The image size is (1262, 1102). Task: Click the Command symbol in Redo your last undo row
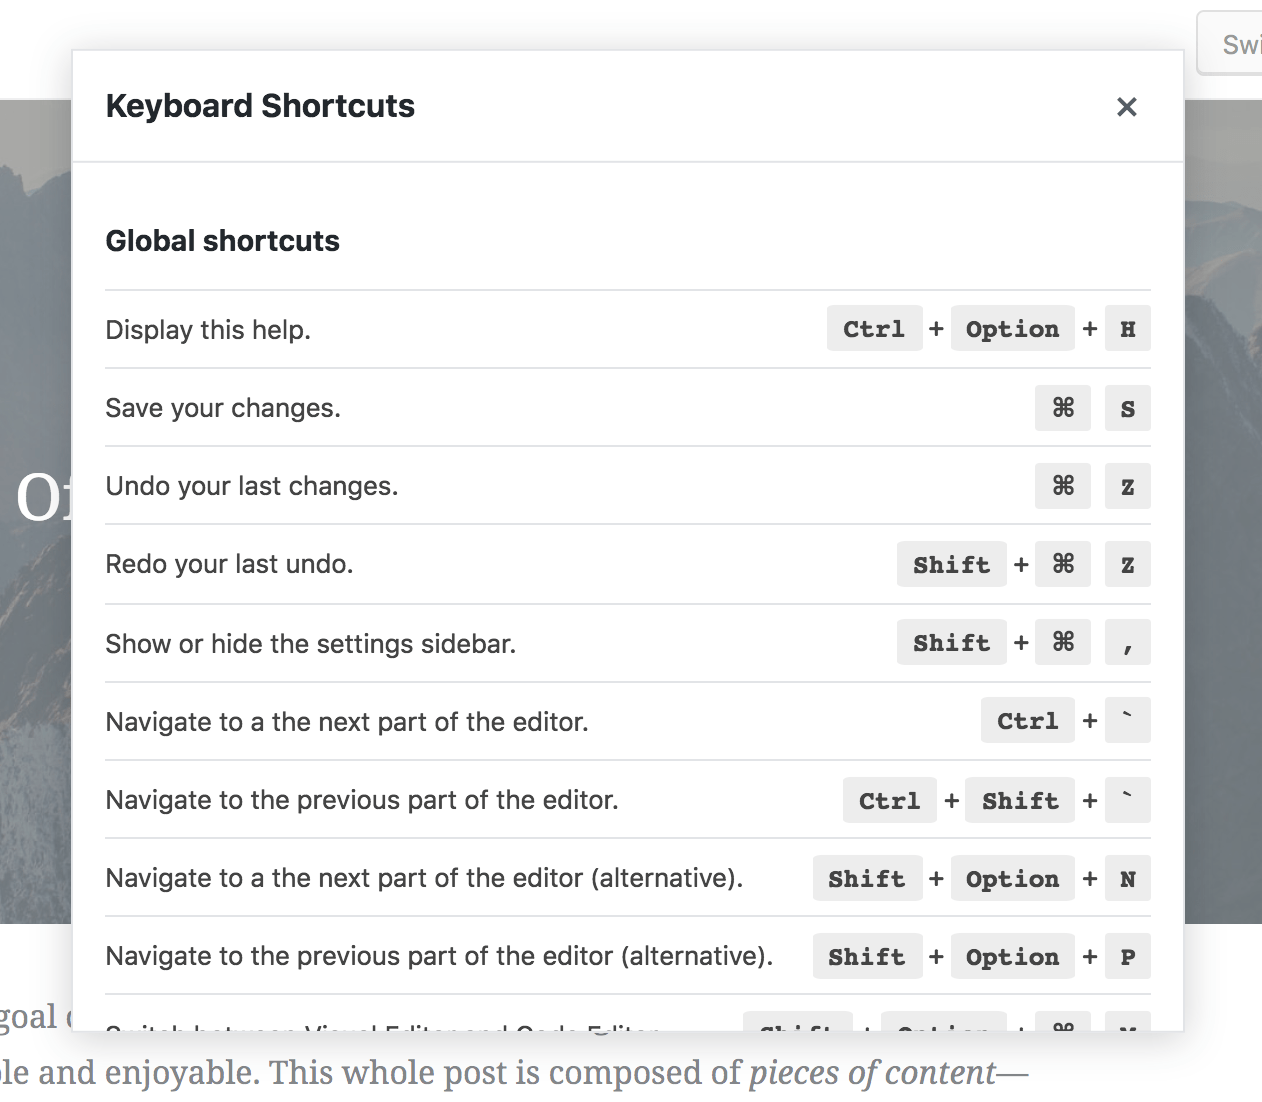pyautogui.click(x=1062, y=564)
